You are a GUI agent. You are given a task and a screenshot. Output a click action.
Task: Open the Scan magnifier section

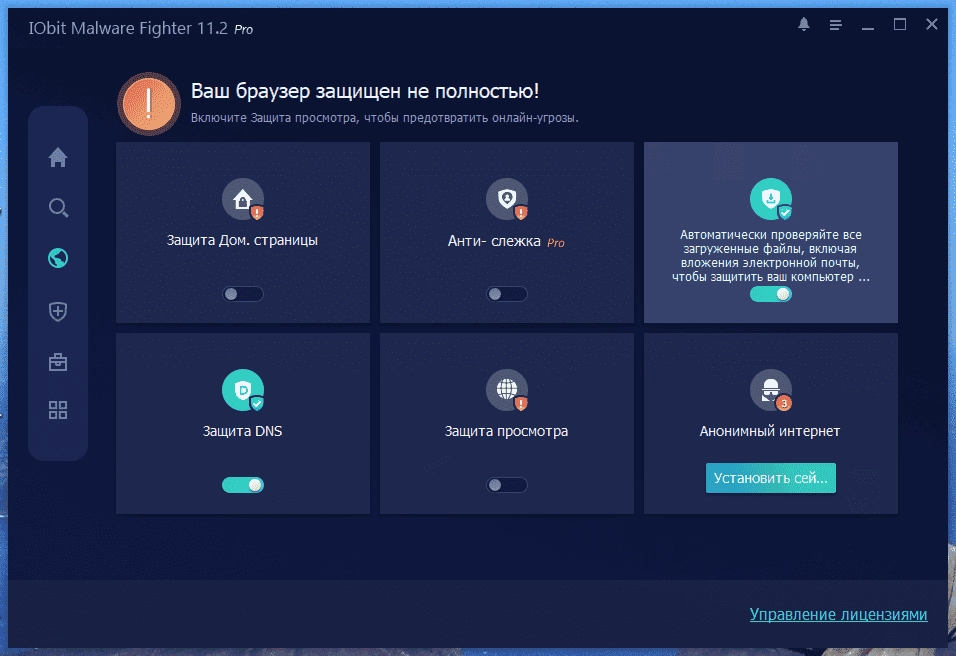pos(58,208)
